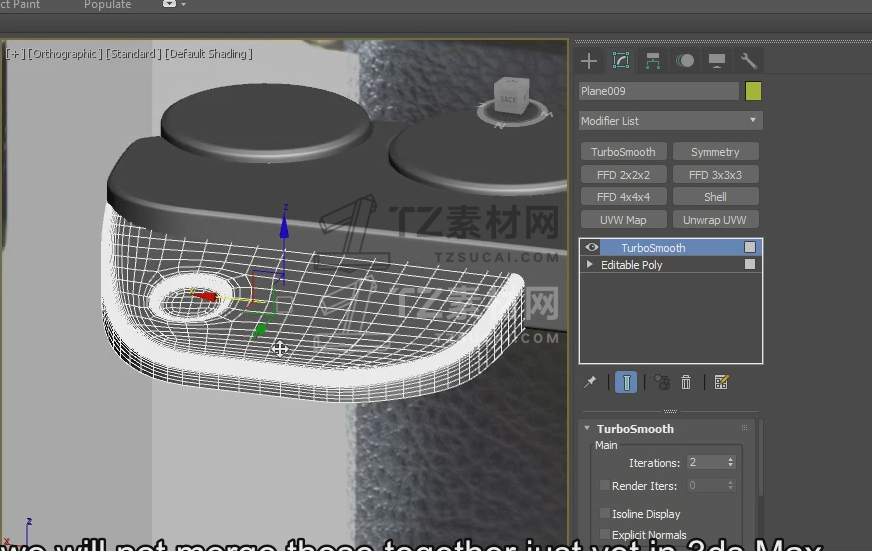Remove modifier with the trash icon
872x551 pixels.
[x=687, y=382]
